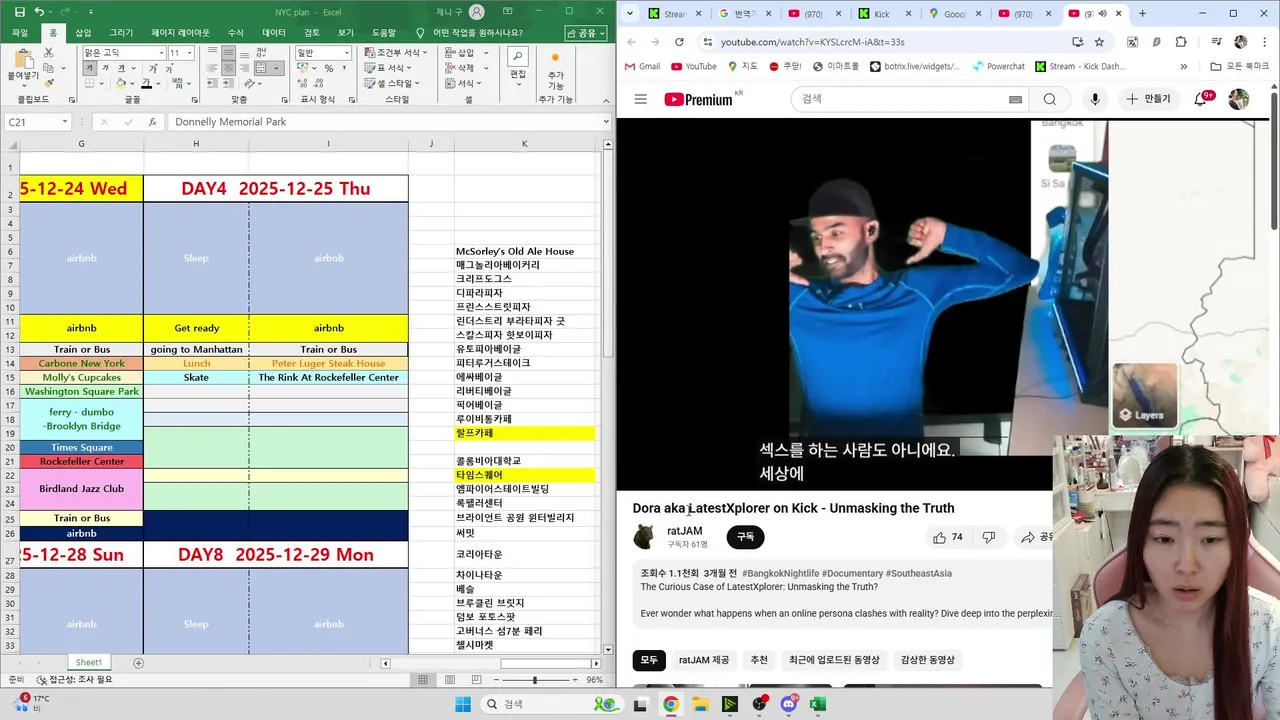1280x720 pixels.
Task: Open File Explorer from the taskbar
Action: point(699,704)
